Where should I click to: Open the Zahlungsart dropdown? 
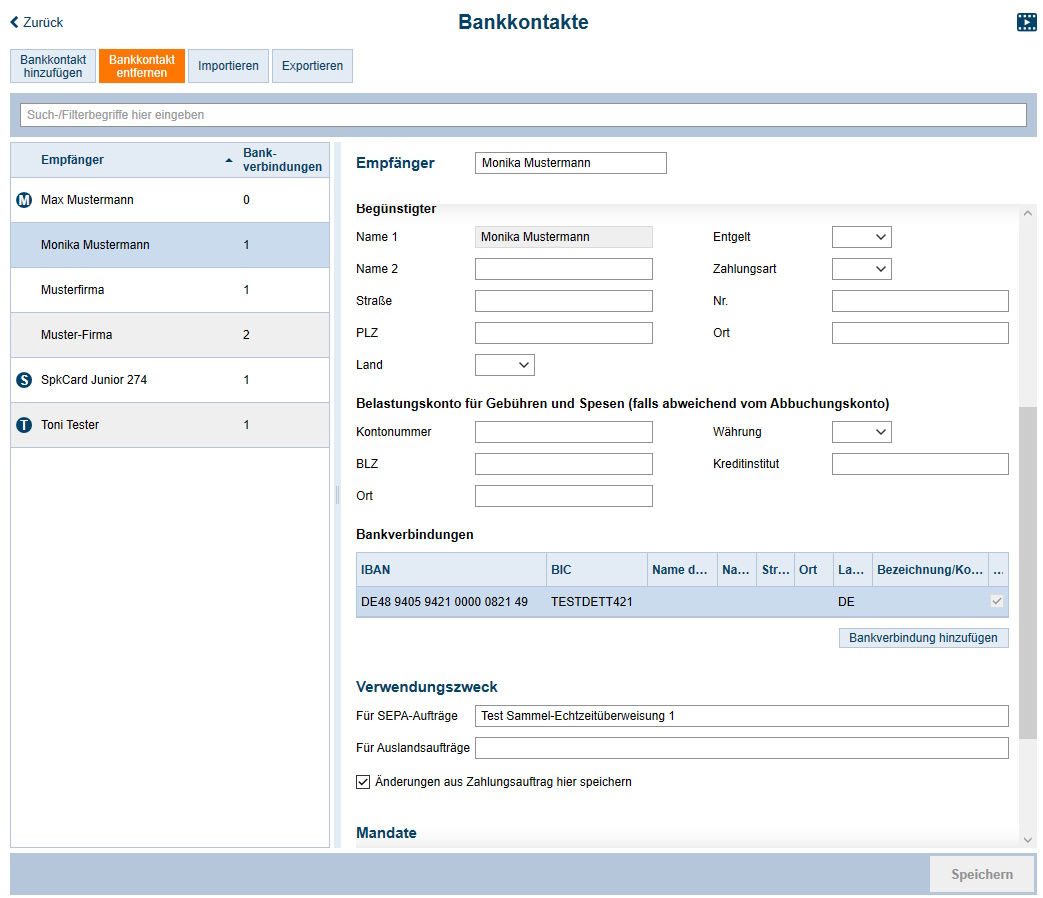point(861,269)
